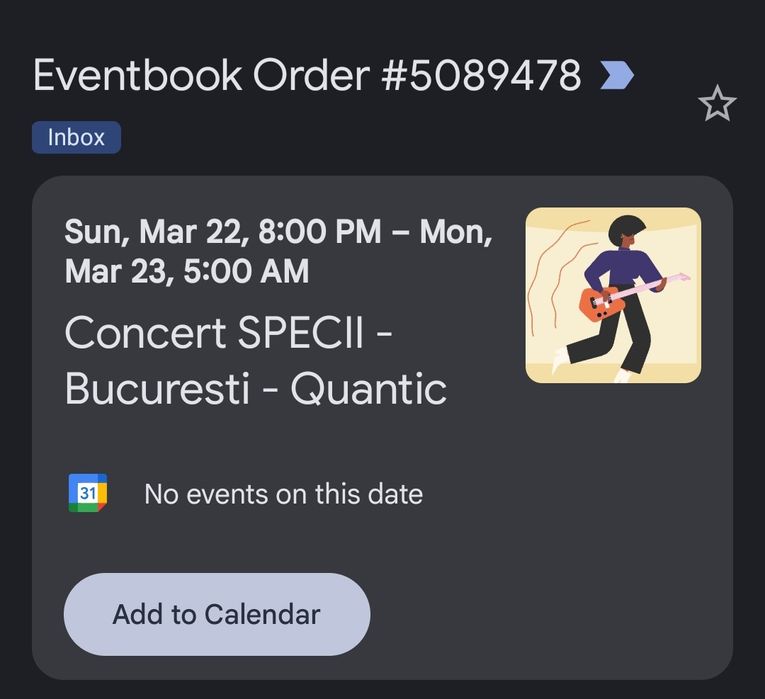Select the "Sun, Mar 22, 8:00 PM" start time
Image resolution: width=765 pixels, height=699 pixels.
pyautogui.click(x=222, y=232)
